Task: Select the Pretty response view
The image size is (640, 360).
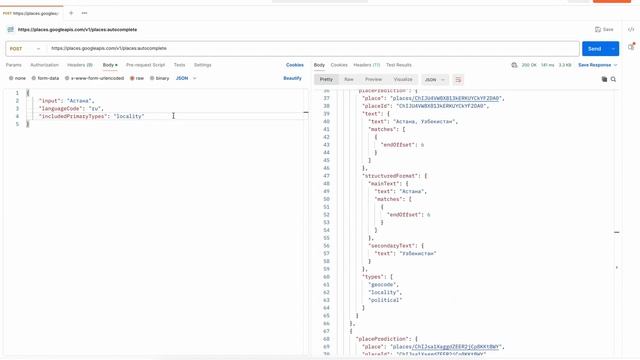Action: click(x=326, y=80)
